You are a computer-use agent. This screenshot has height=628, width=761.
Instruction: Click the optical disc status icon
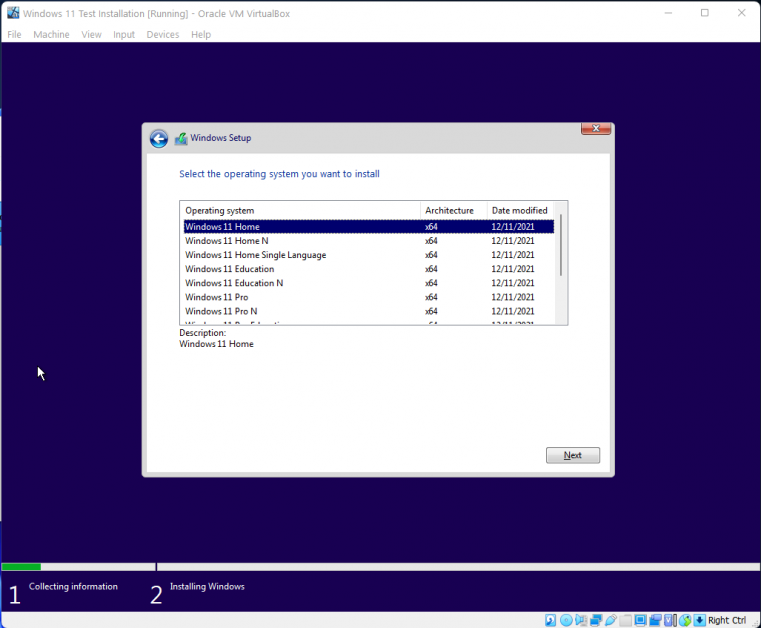[x=566, y=620]
